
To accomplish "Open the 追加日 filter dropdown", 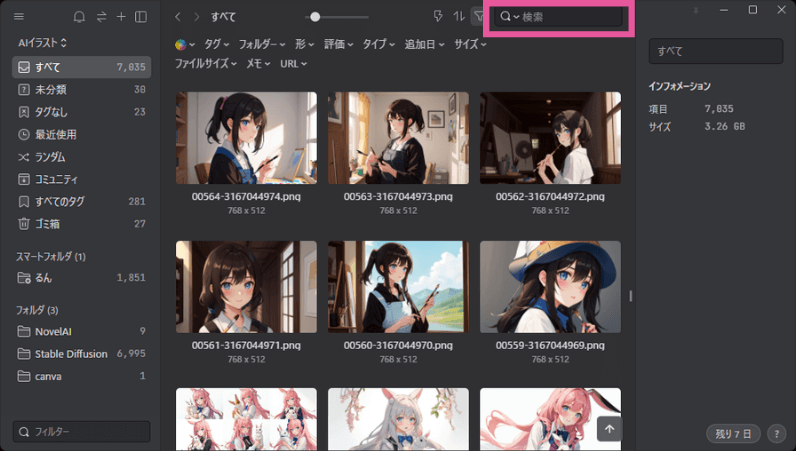I will click(x=424, y=45).
